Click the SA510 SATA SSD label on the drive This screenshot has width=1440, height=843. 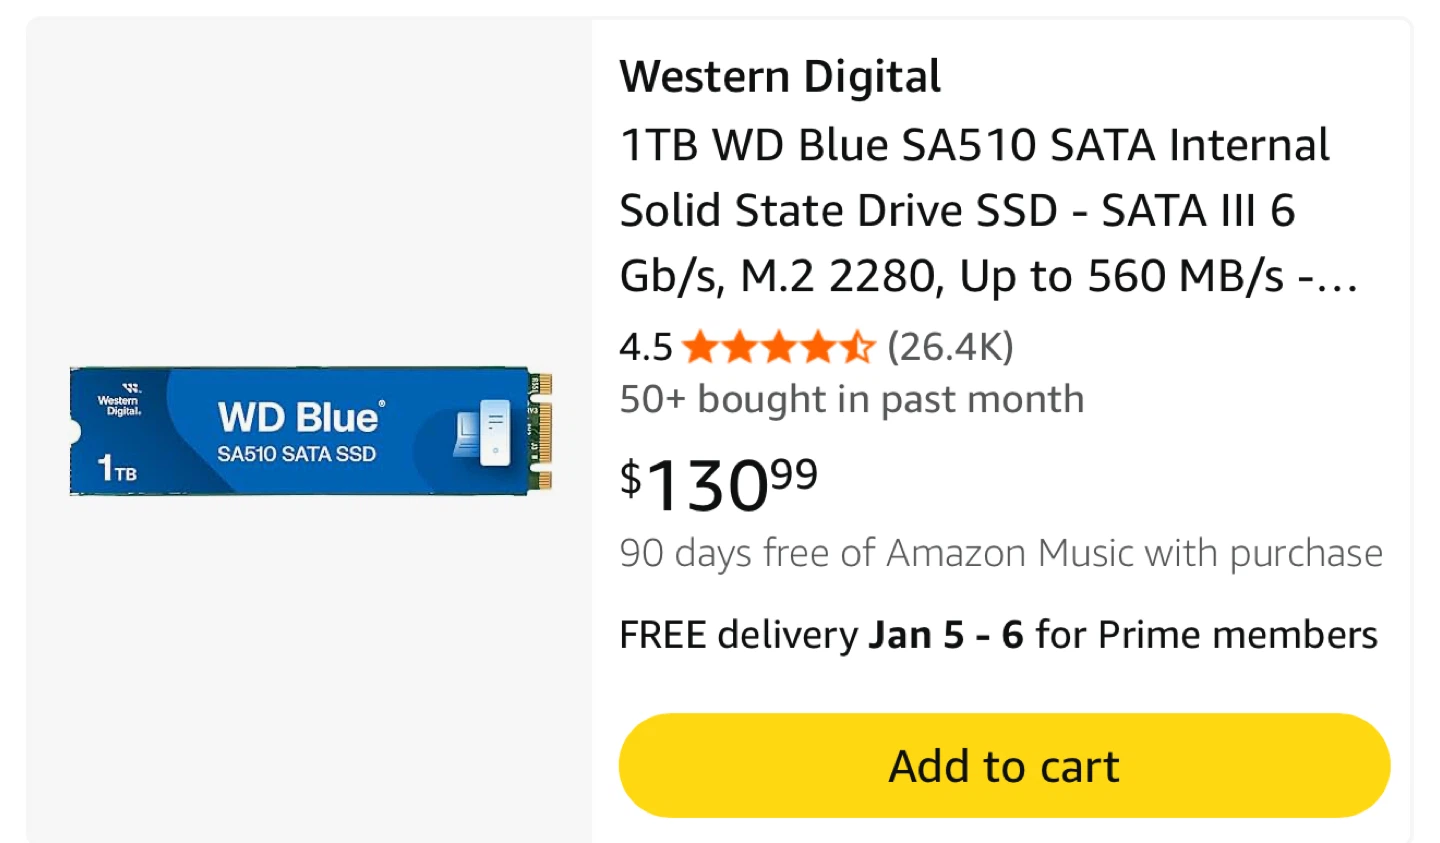[297, 454]
